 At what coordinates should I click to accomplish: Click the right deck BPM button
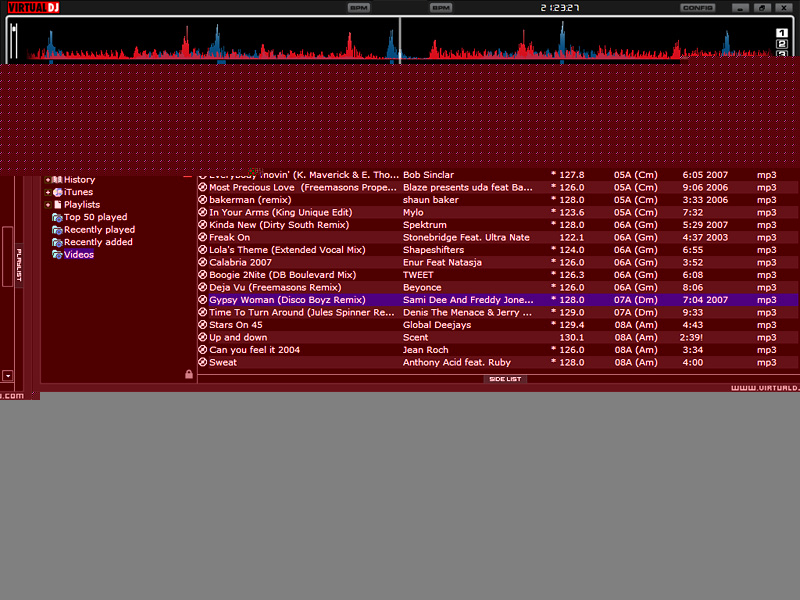[x=441, y=8]
